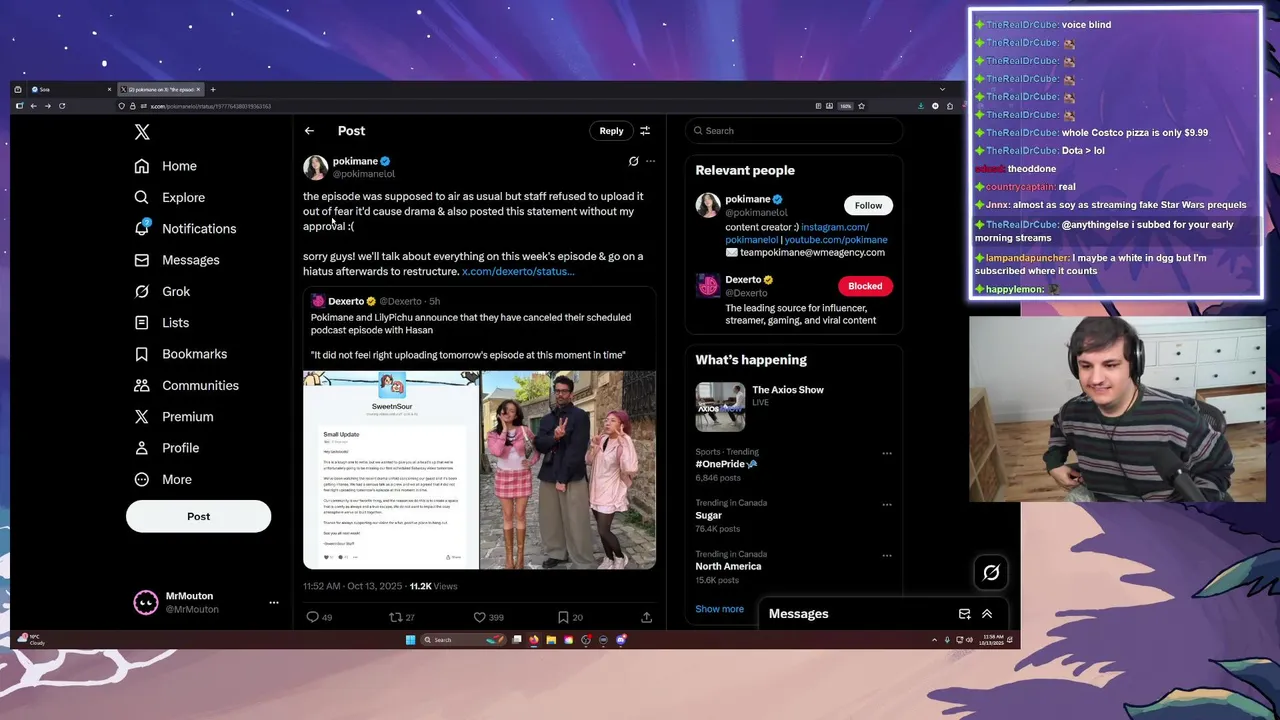The image size is (1280, 720).
Task: Open Dexerto's quoted post text
Action: [x=471, y=336]
